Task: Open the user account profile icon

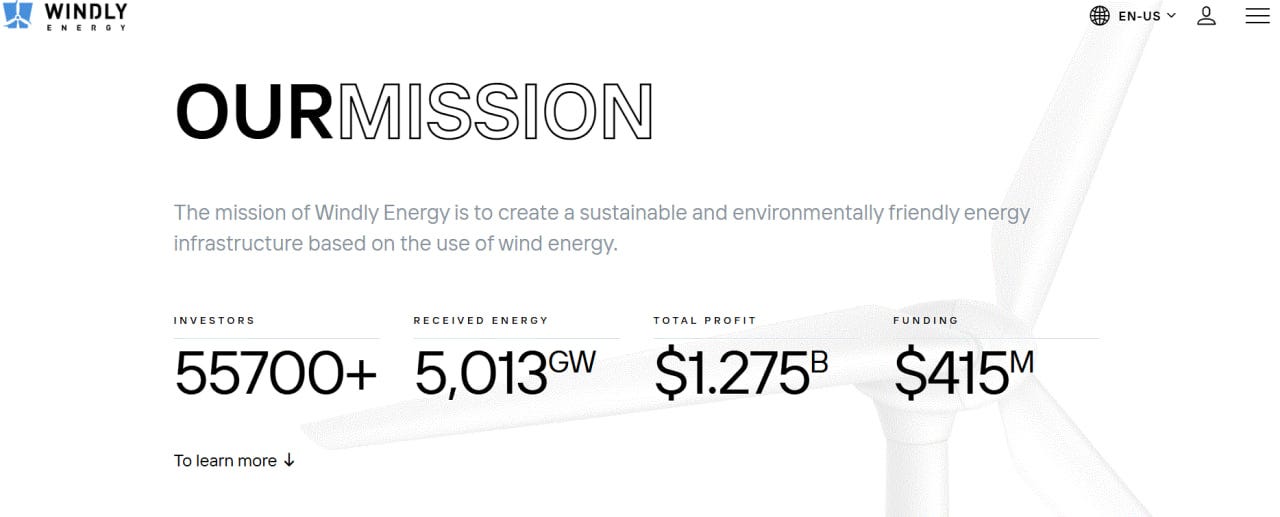Action: coord(1207,16)
